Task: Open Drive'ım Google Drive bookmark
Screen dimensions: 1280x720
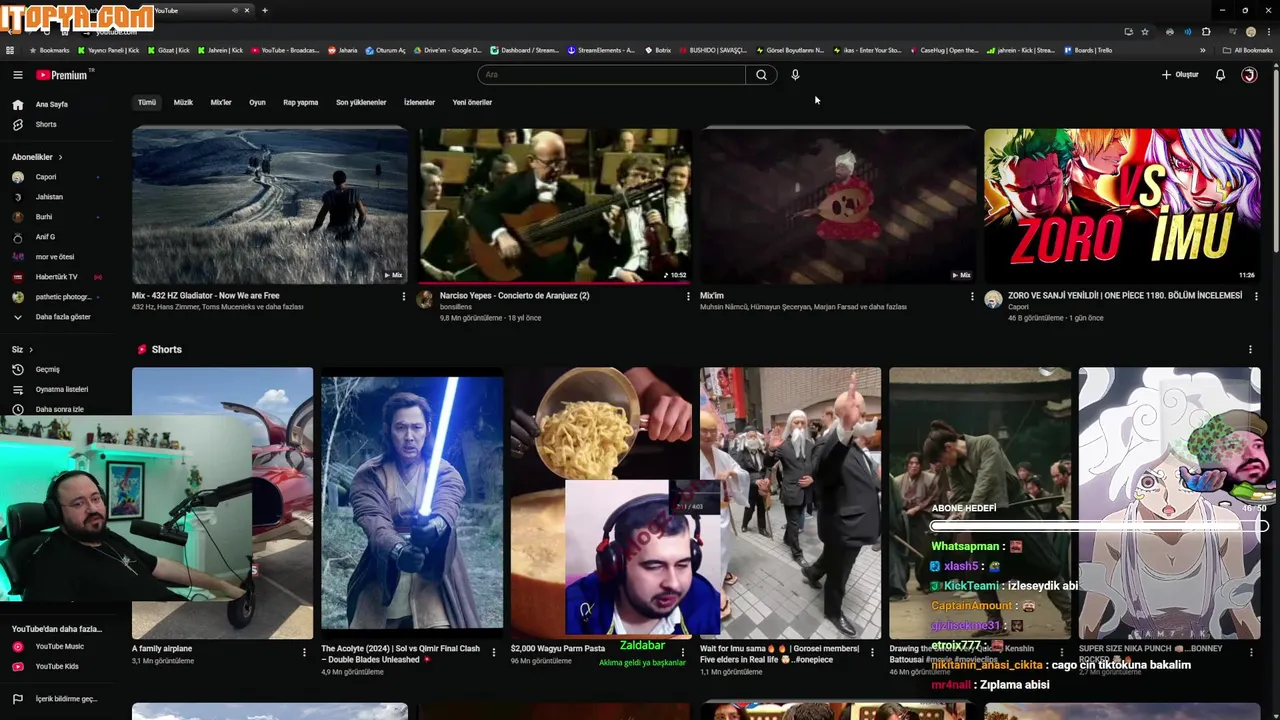Action: (x=447, y=50)
